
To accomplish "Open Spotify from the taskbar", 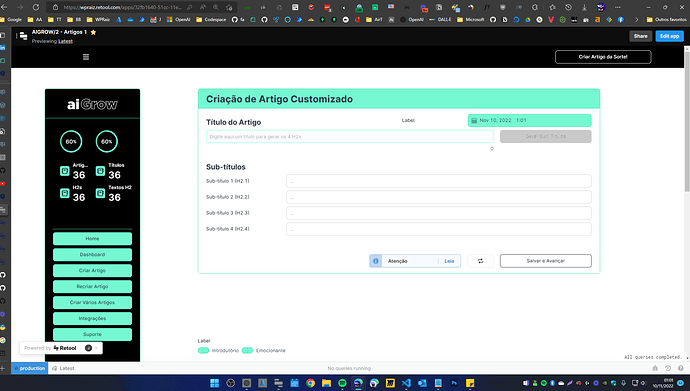I will [x=342, y=383].
